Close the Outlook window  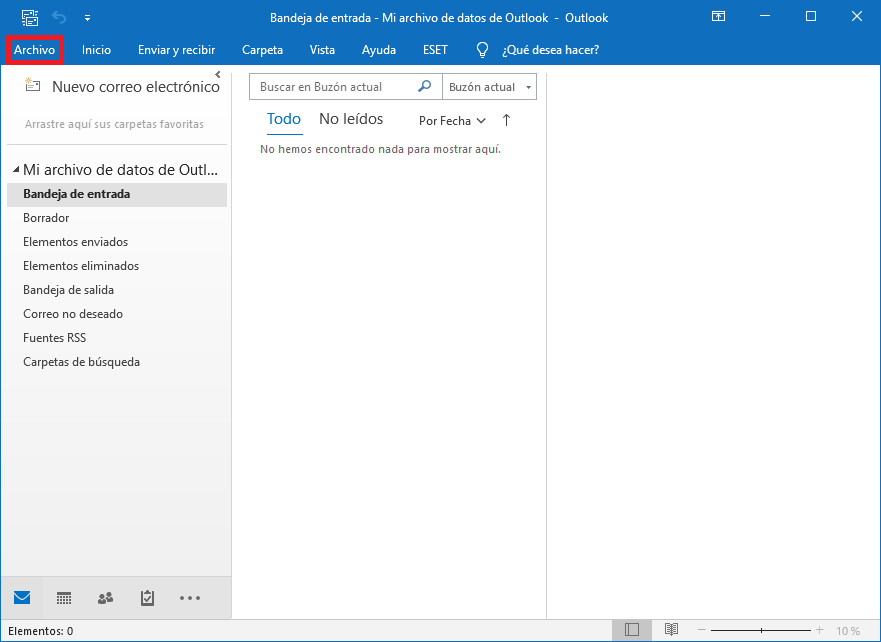(x=857, y=16)
